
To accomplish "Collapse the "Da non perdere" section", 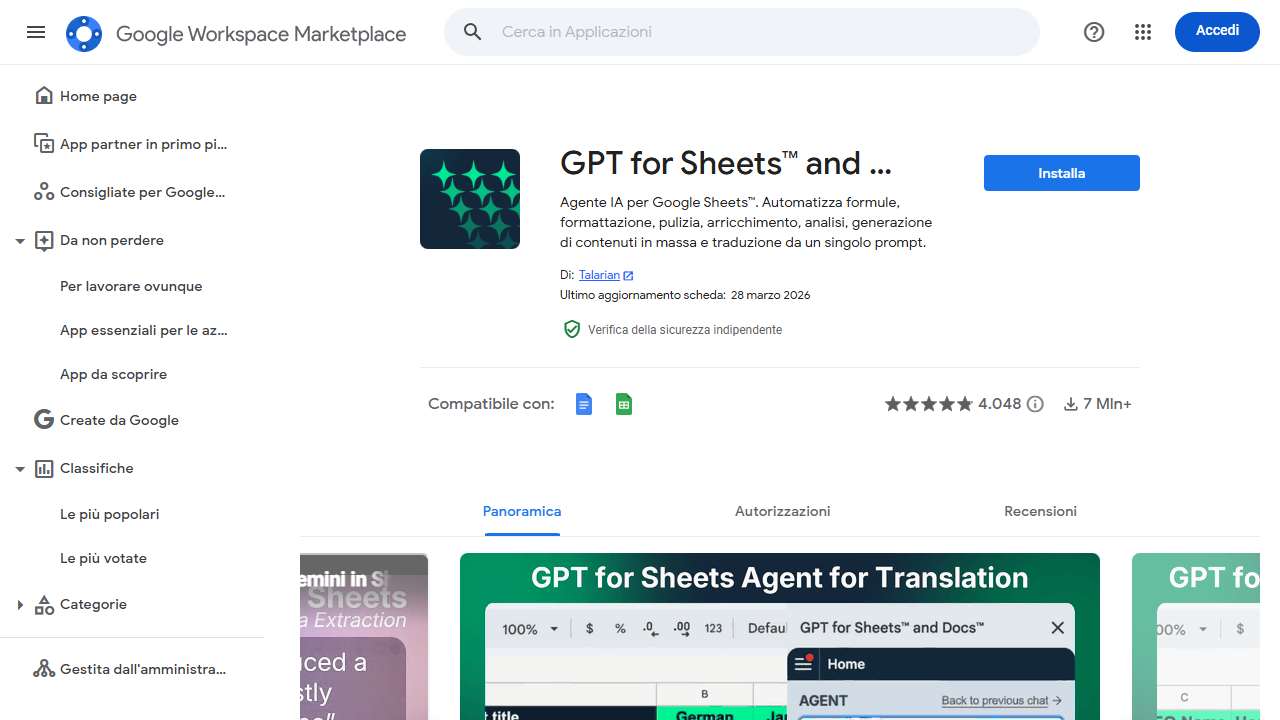I will pos(20,240).
